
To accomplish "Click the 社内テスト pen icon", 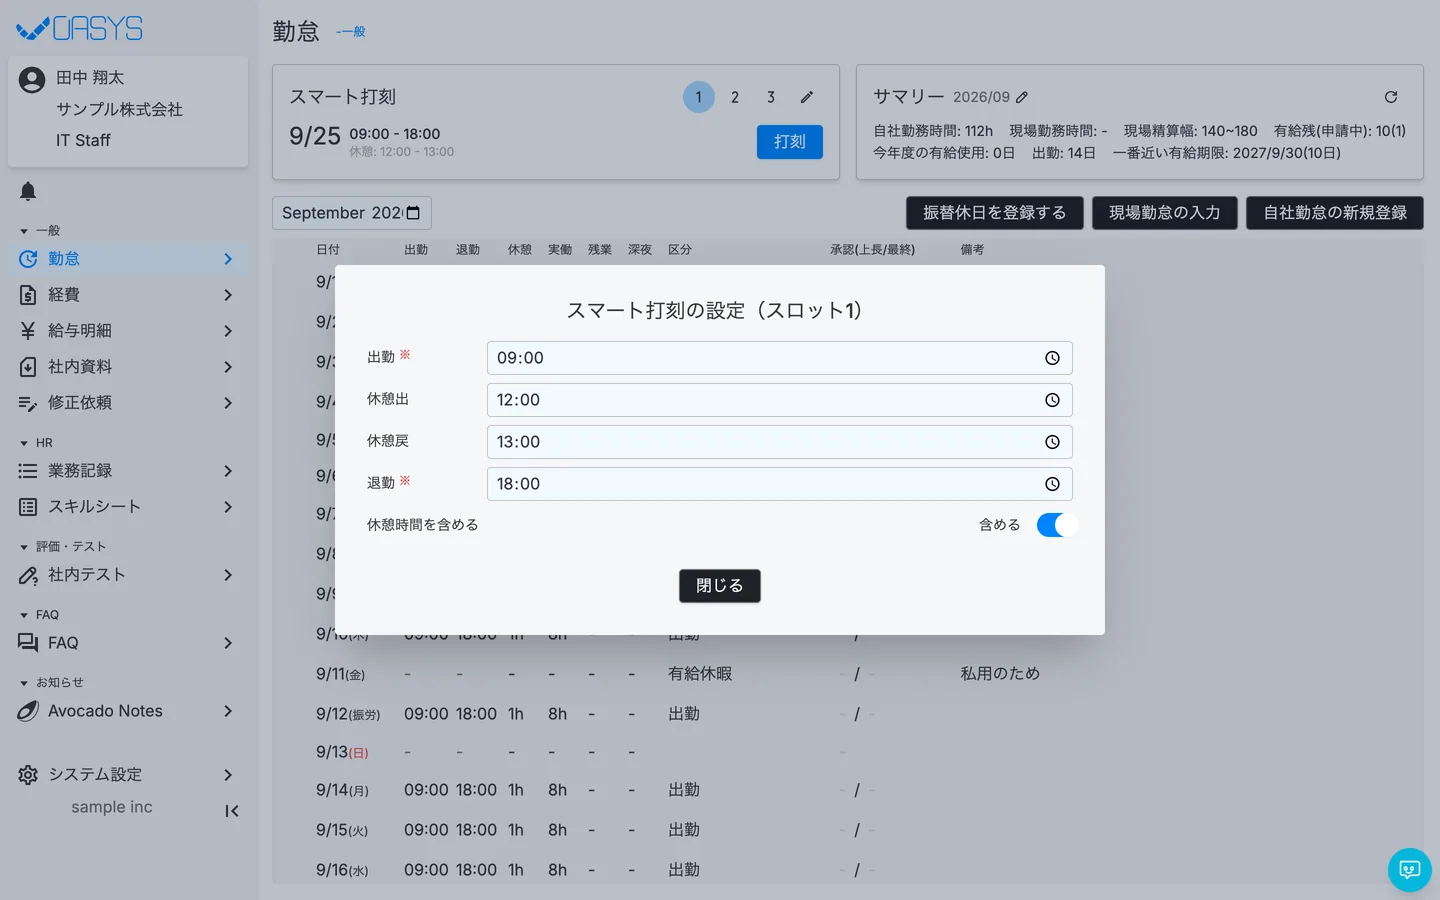I will click(x=28, y=575).
